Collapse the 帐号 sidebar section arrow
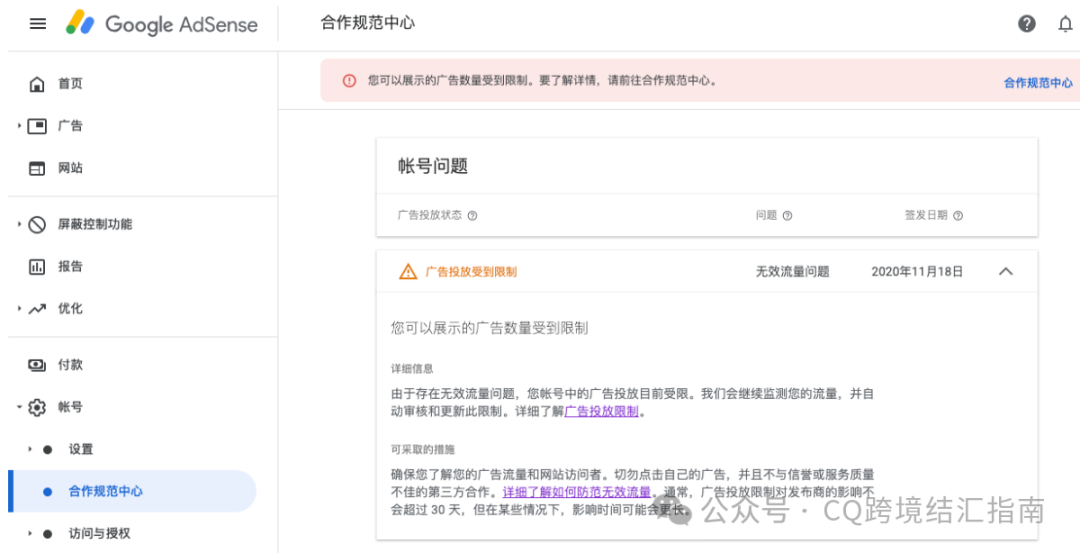The height and width of the screenshot is (553, 1080). click(x=19, y=407)
